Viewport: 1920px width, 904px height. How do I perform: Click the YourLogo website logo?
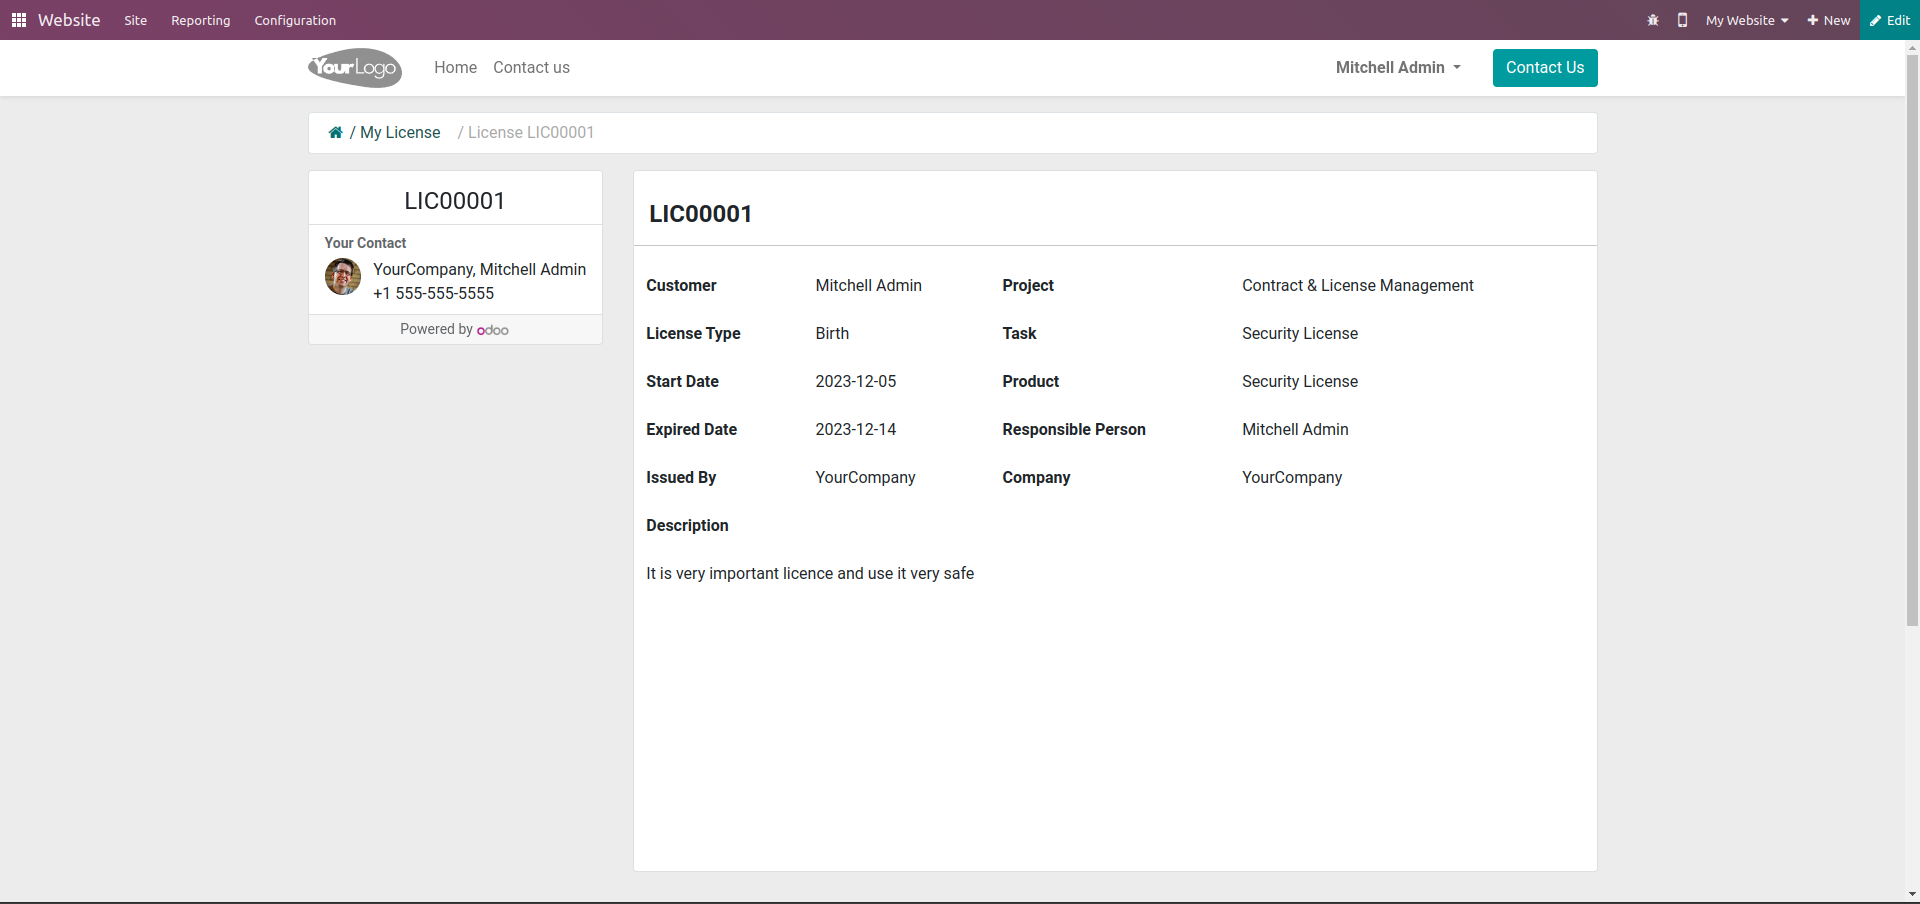(x=355, y=68)
